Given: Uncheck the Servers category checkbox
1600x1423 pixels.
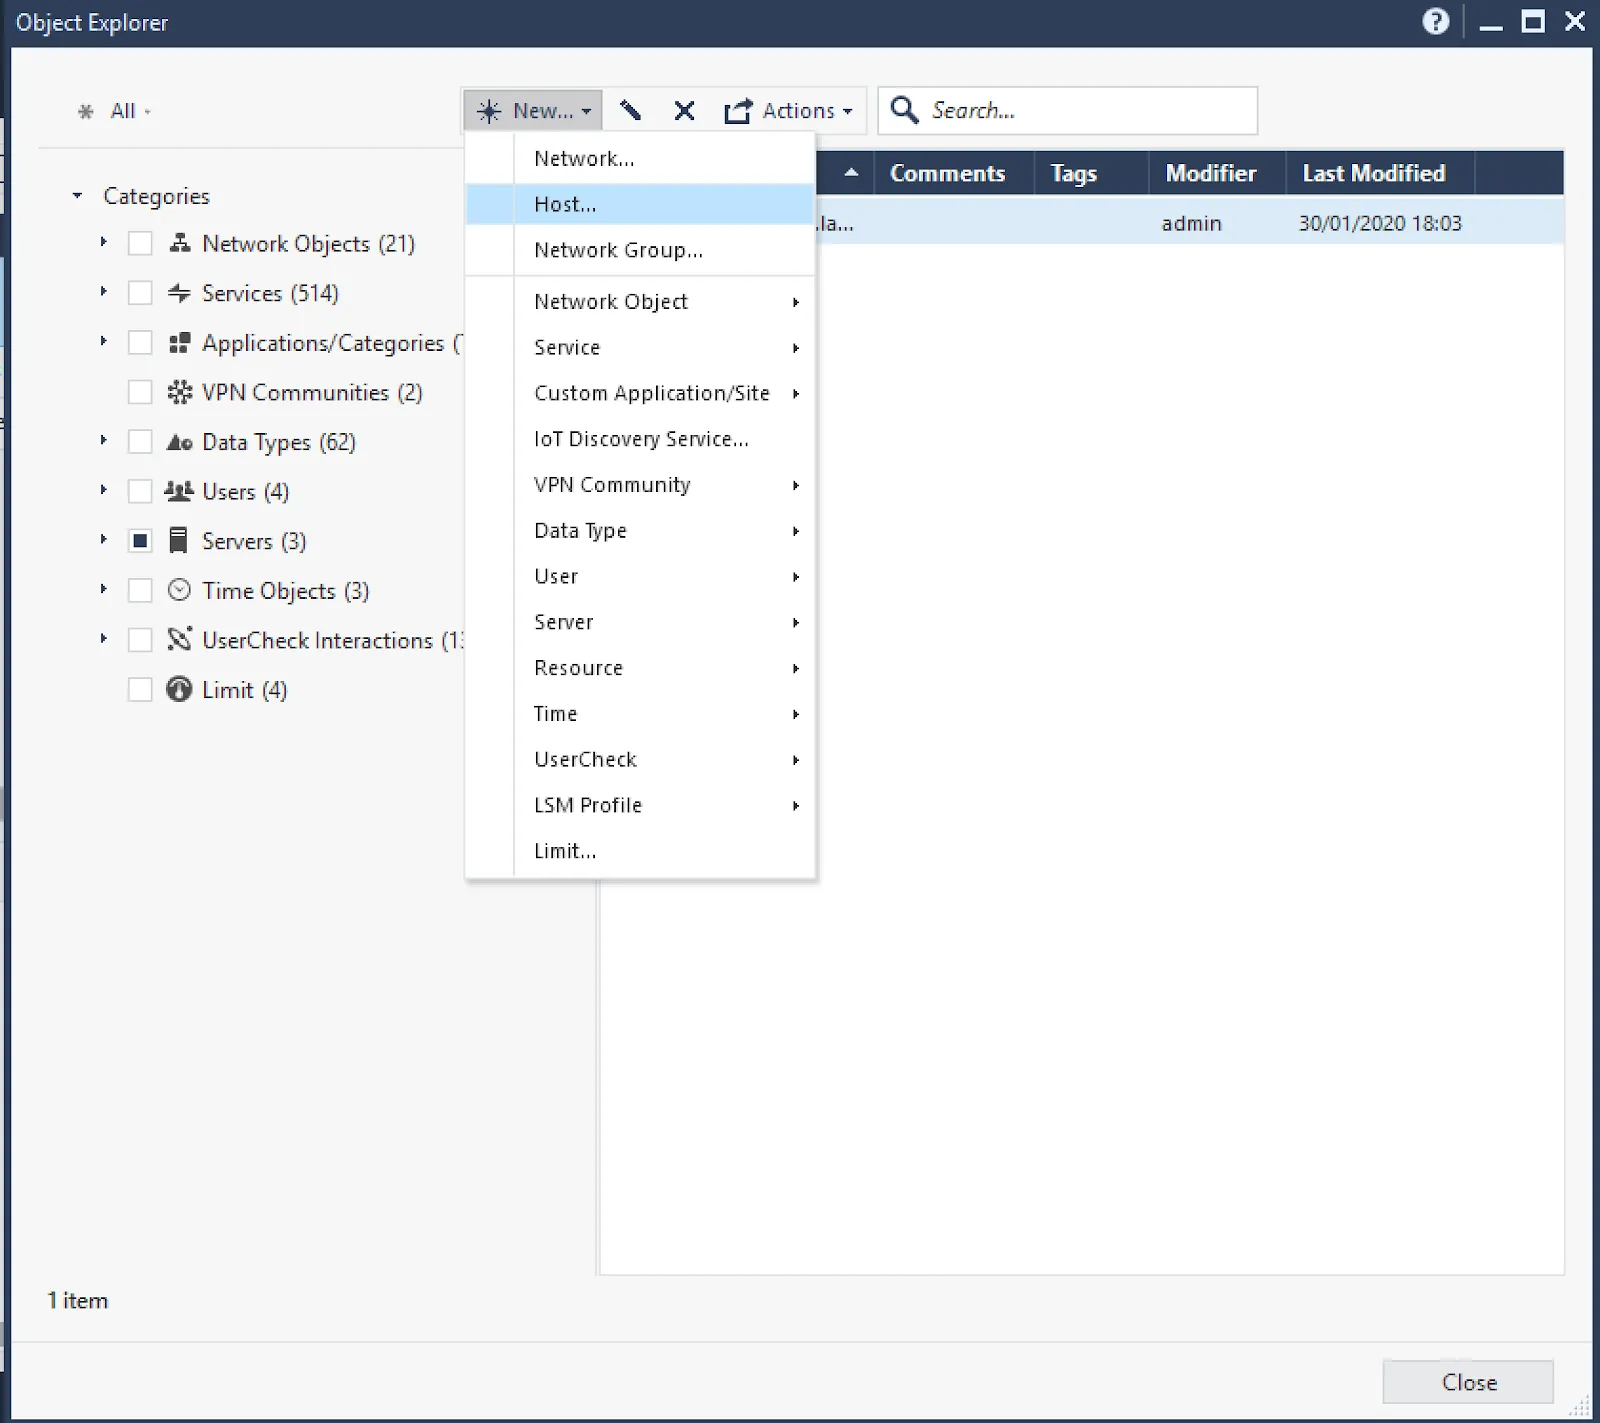Looking at the screenshot, I should [x=140, y=540].
